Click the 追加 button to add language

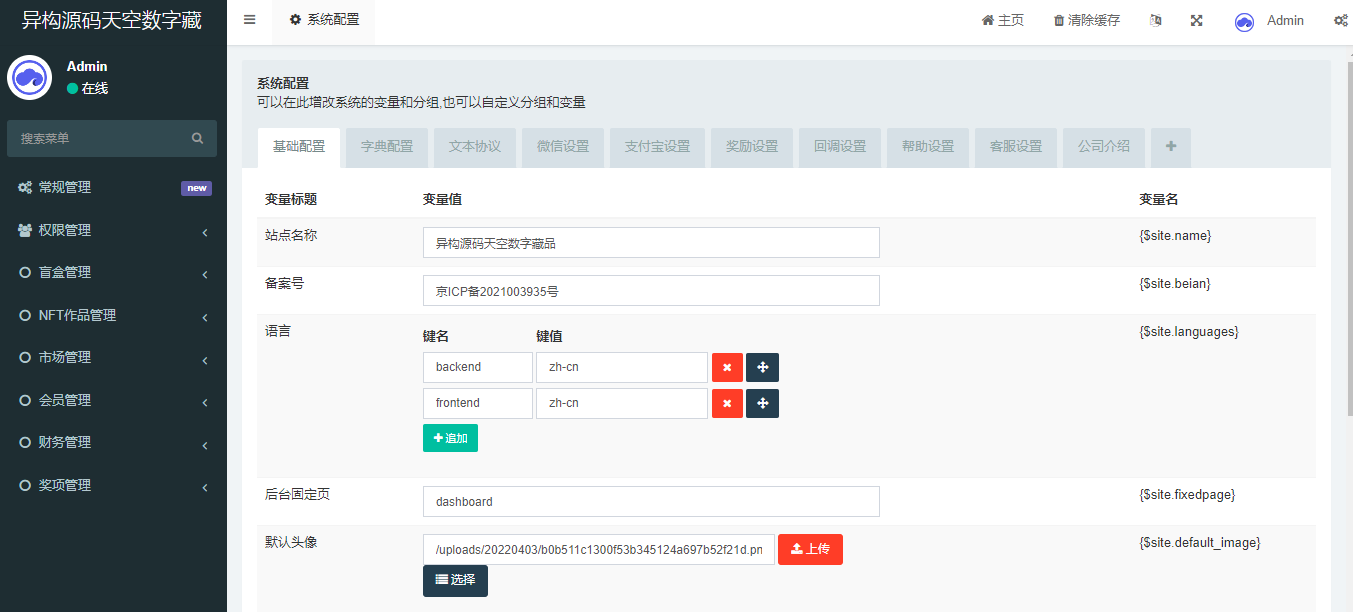pos(450,439)
